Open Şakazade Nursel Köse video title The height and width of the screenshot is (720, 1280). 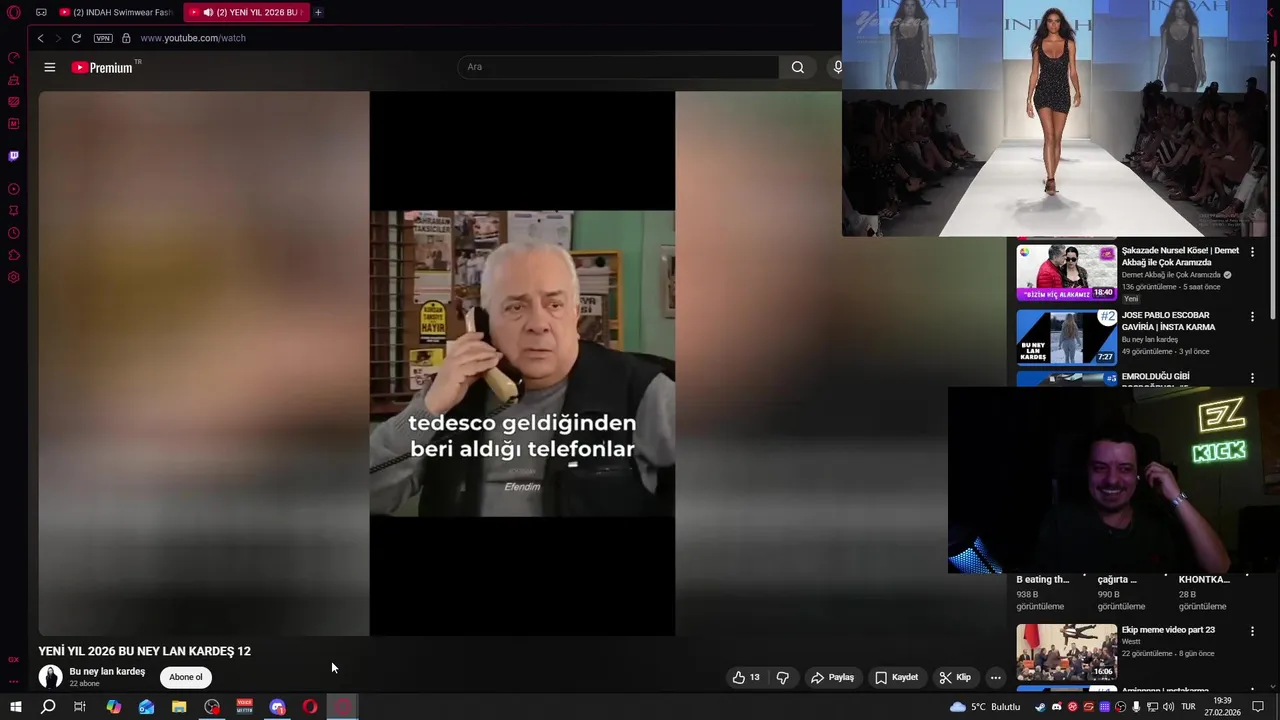[x=1180, y=256]
